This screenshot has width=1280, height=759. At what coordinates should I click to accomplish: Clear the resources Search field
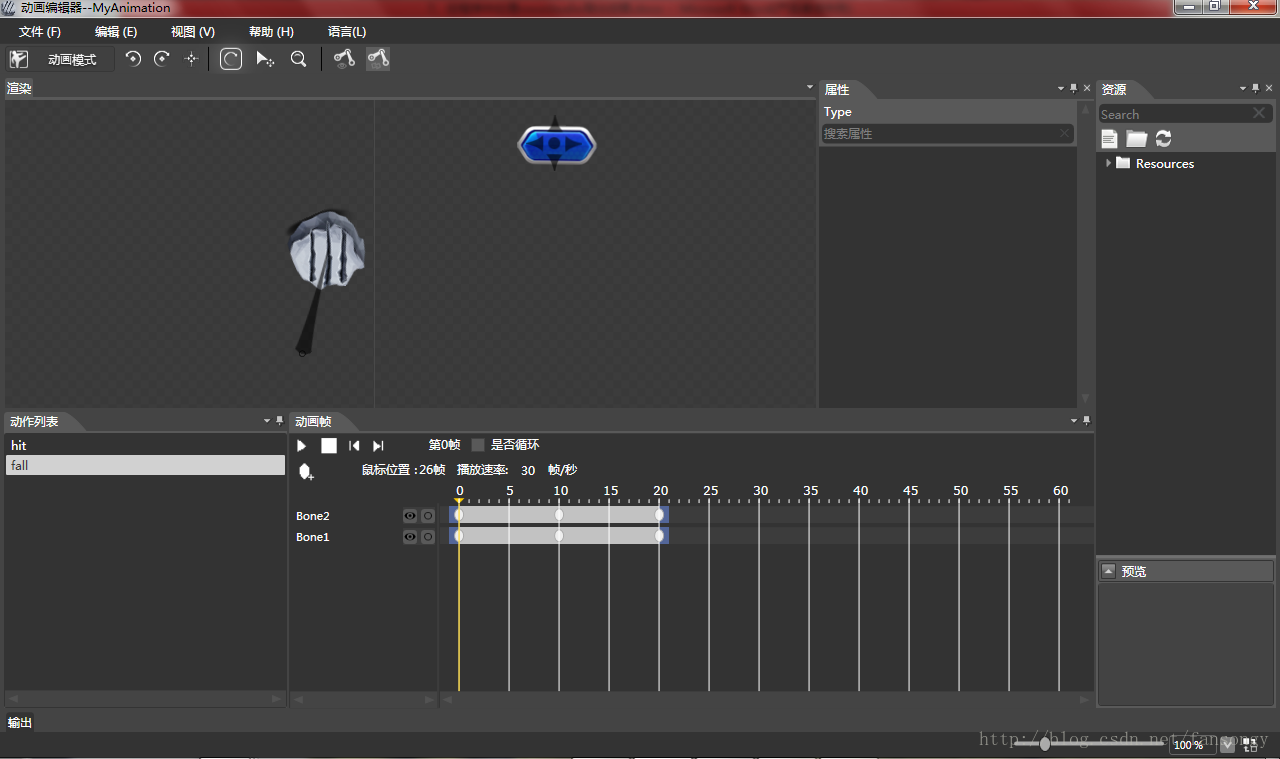click(1259, 114)
